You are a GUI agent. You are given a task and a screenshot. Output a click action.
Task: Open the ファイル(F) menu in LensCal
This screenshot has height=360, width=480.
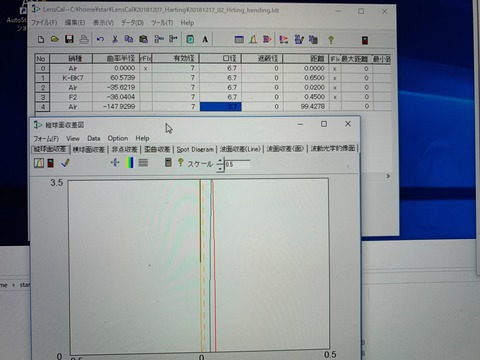44,23
